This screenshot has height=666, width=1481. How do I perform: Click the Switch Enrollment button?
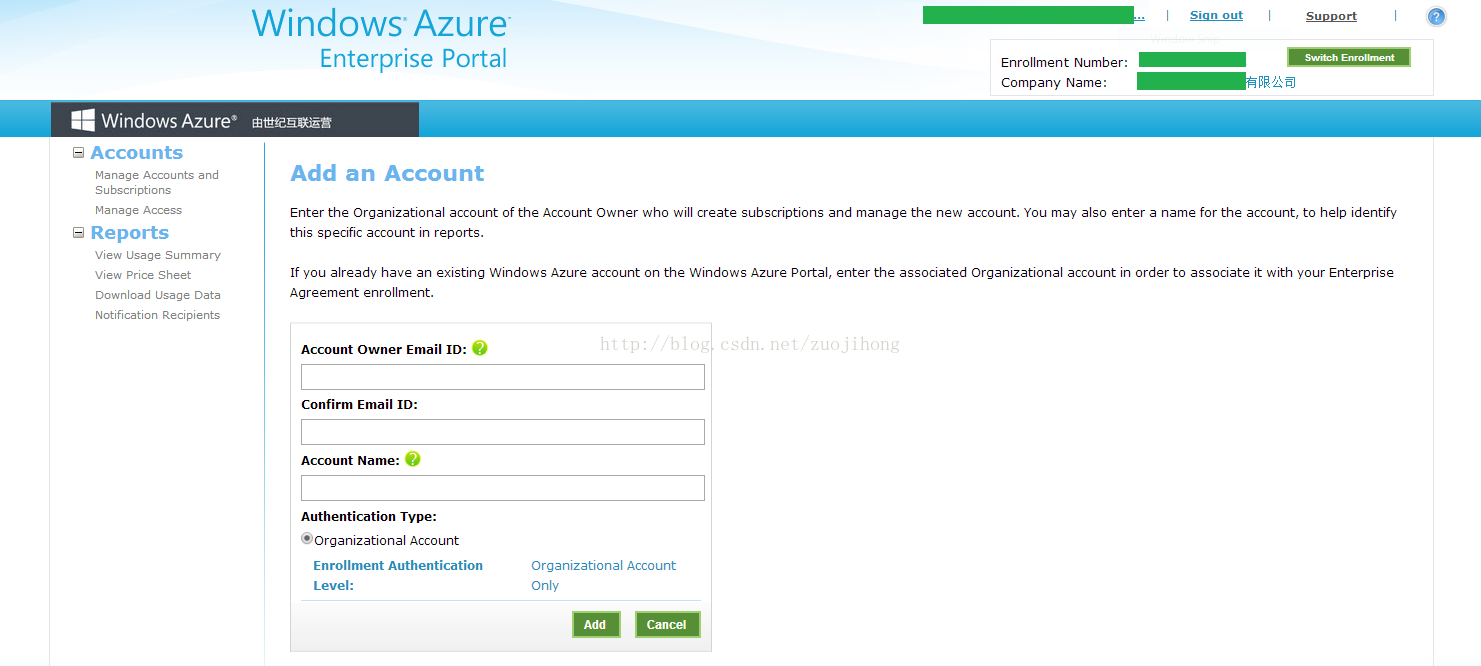point(1349,57)
